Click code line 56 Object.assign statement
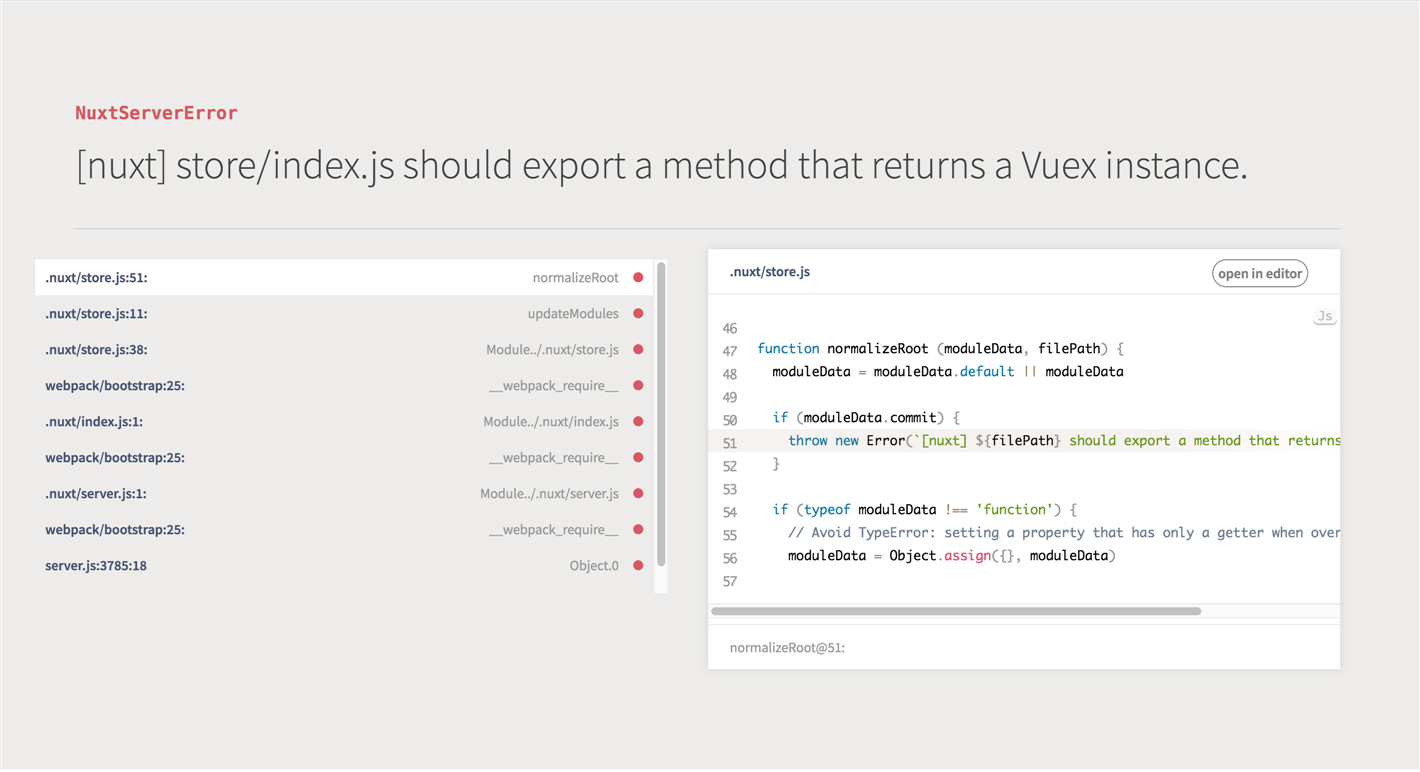Image resolution: width=1420 pixels, height=772 pixels. (x=951, y=556)
